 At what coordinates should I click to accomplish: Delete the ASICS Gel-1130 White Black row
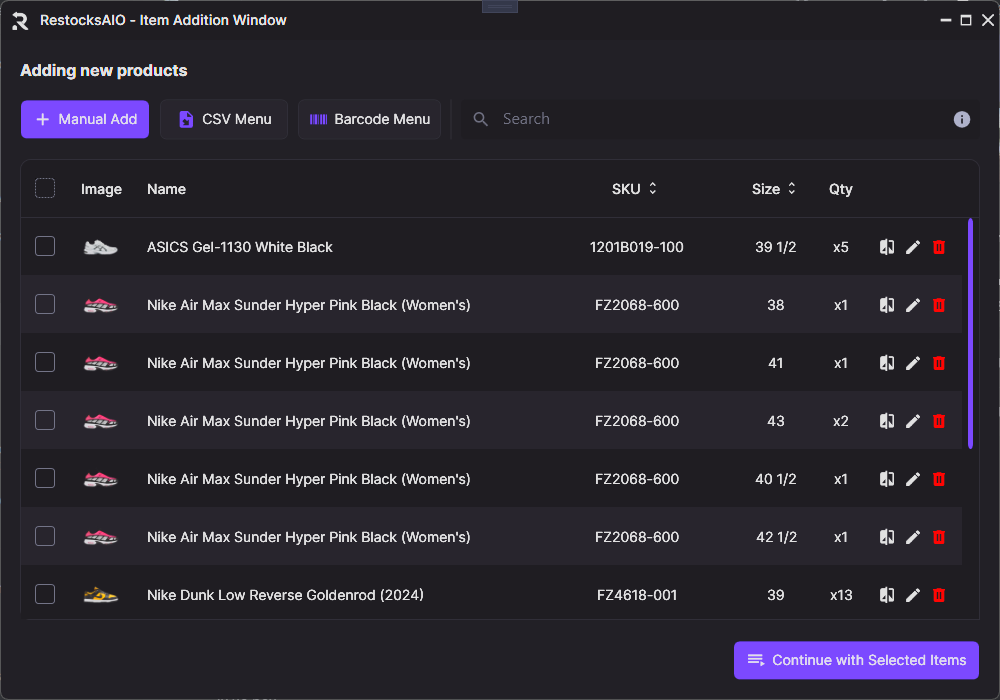(938, 247)
